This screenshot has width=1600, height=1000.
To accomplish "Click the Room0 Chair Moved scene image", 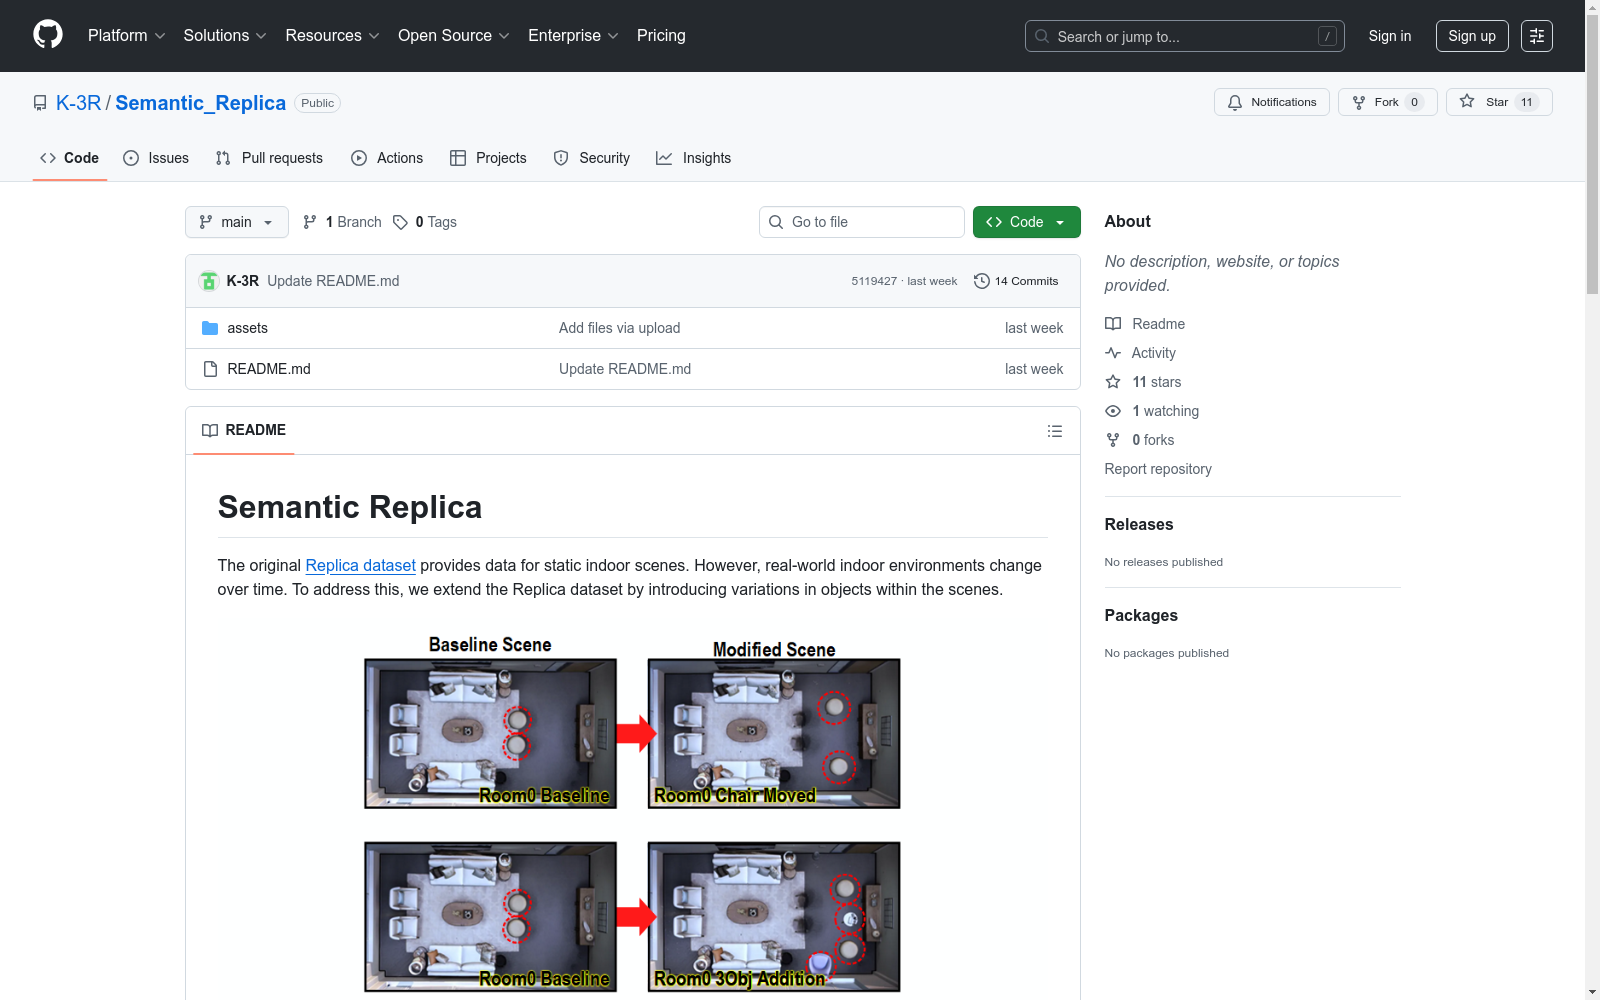I will point(774,733).
